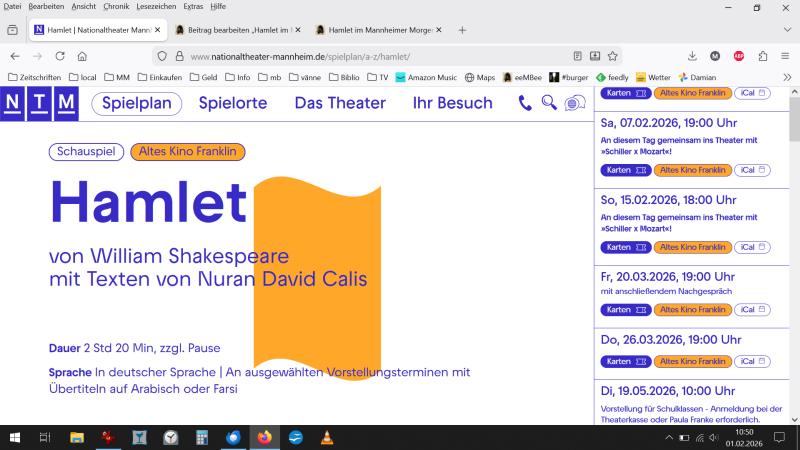Open the Firefox extensions puzzle icon

click(763, 56)
